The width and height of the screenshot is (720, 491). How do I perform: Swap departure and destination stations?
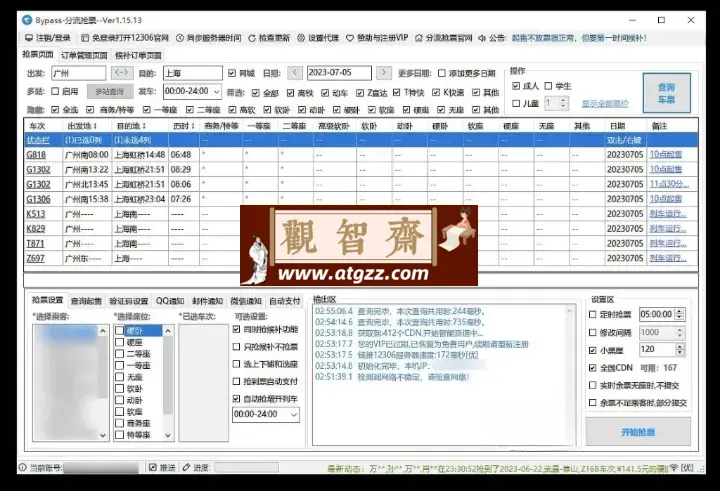pyautogui.click(x=121, y=73)
